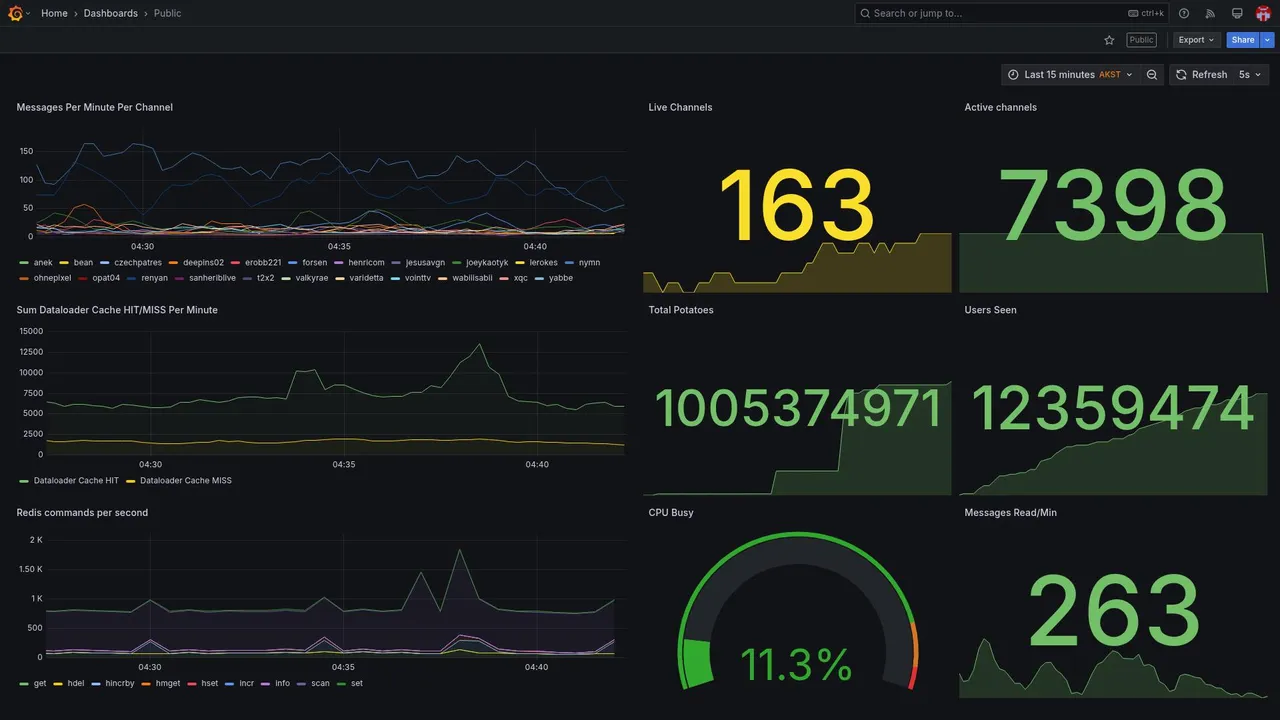This screenshot has width=1280, height=720.
Task: Open the news feed RSS icon
Action: tap(1210, 13)
